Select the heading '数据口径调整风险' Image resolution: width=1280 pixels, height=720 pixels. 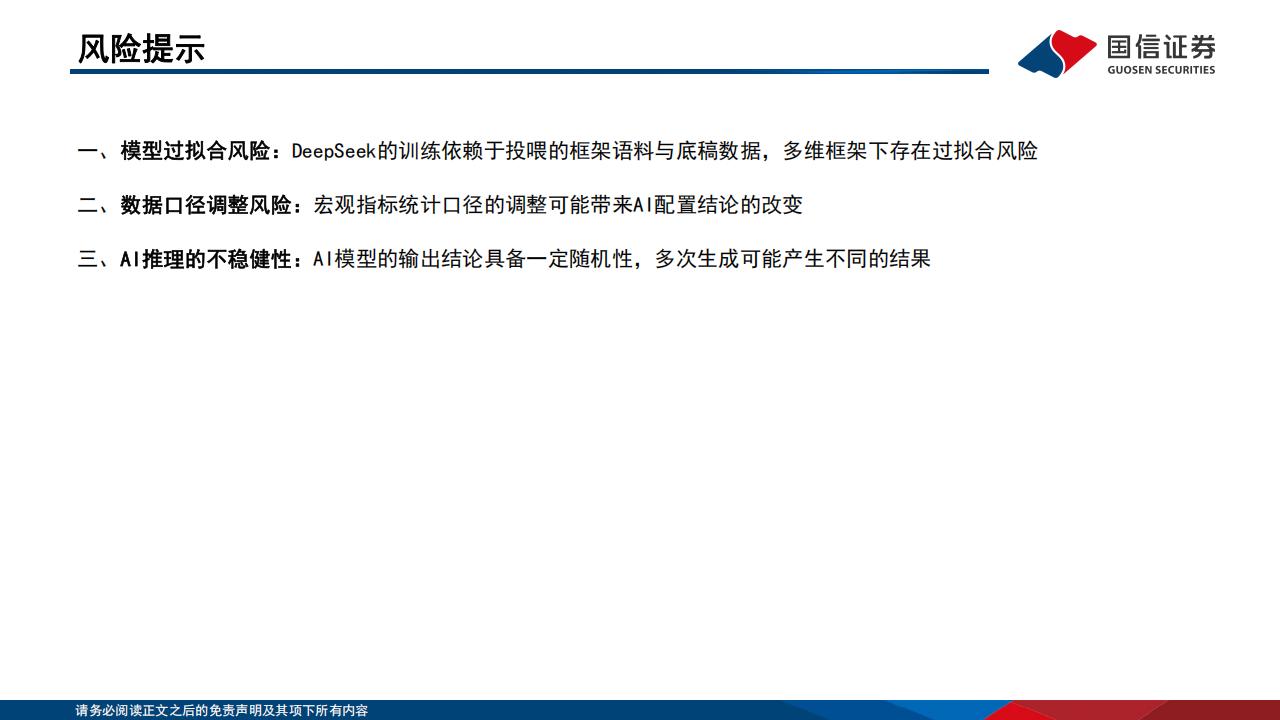(x=206, y=205)
